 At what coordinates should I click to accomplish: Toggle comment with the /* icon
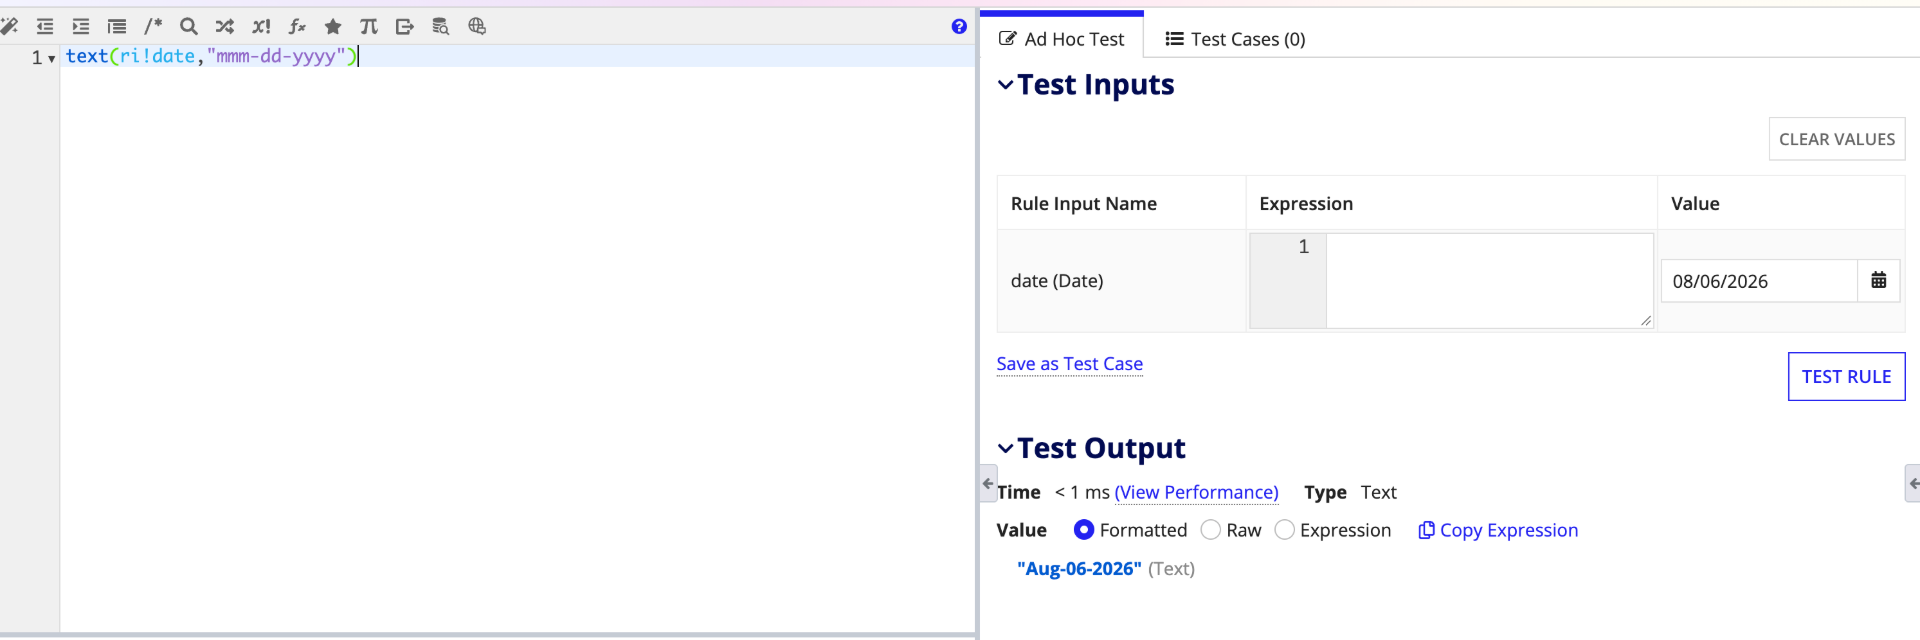tap(153, 26)
